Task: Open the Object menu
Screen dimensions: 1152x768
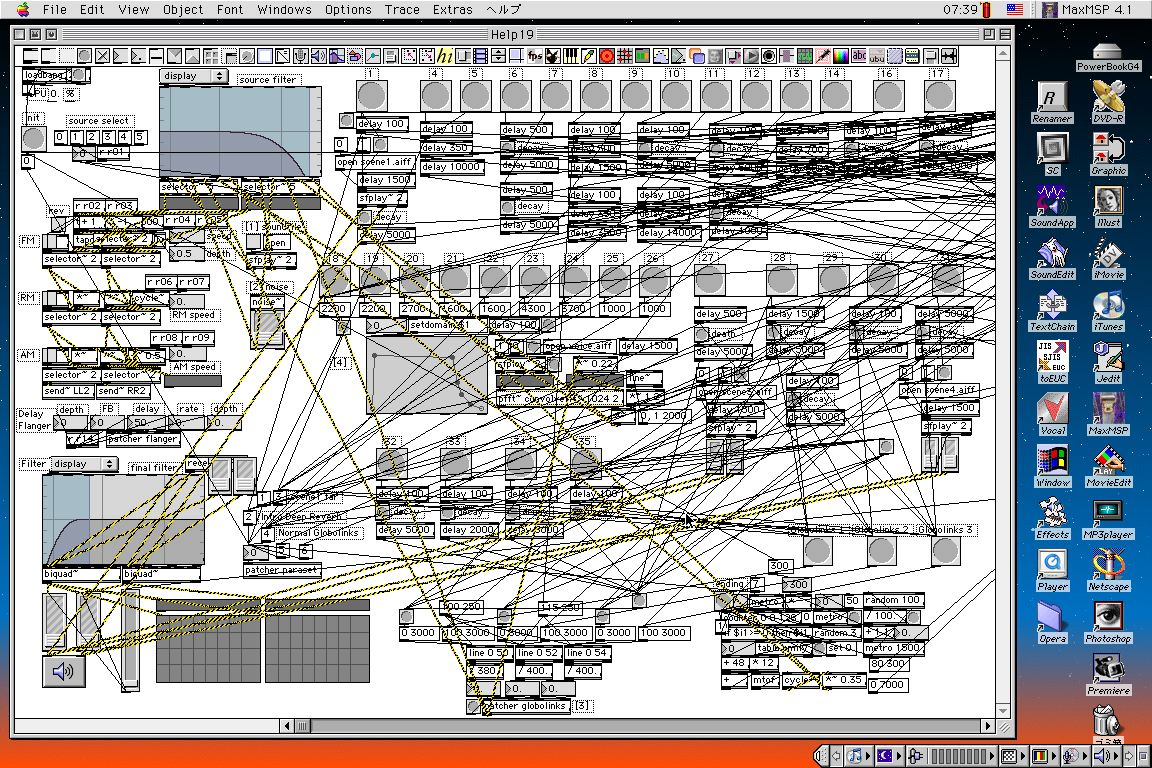Action: click(183, 10)
